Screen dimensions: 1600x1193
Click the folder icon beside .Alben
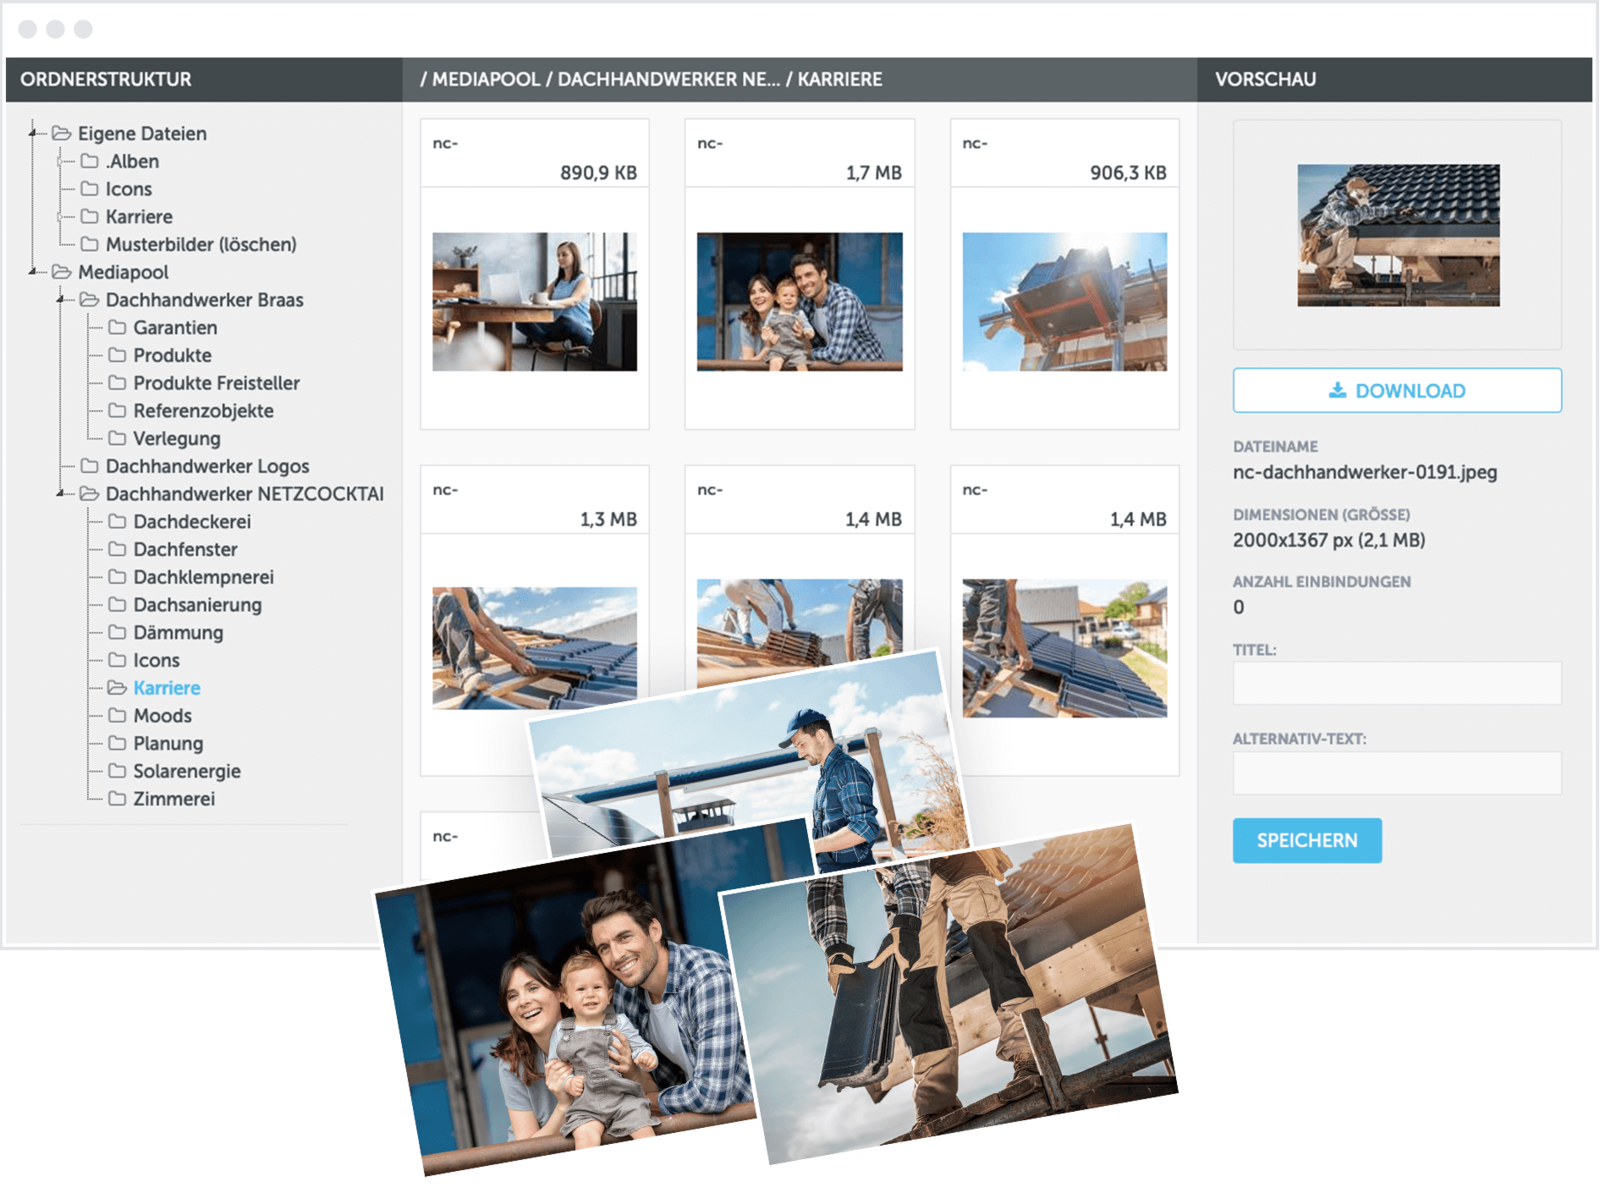(90, 161)
